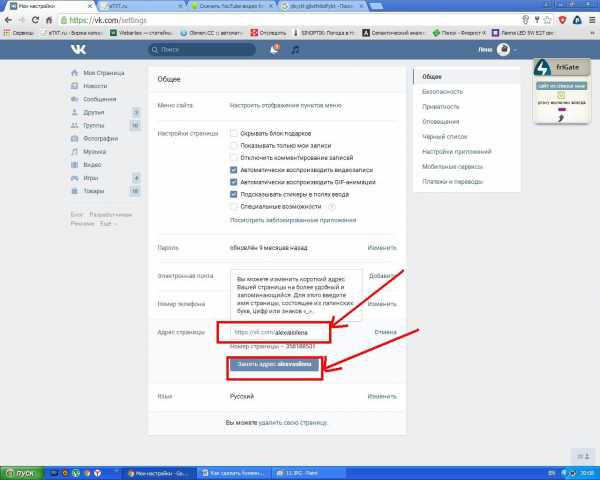Open the Оповещения settings tab

coord(440,121)
